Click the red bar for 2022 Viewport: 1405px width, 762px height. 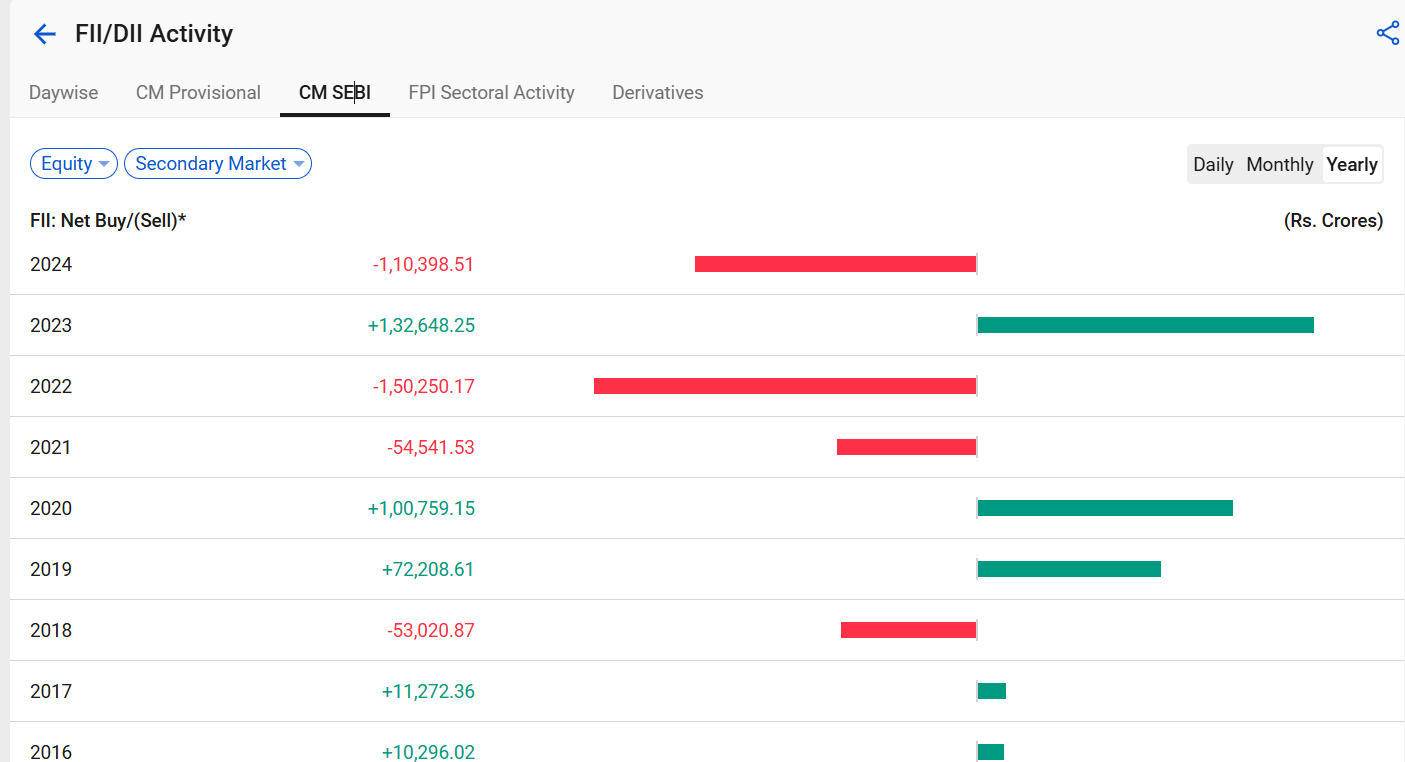pyautogui.click(x=785, y=386)
